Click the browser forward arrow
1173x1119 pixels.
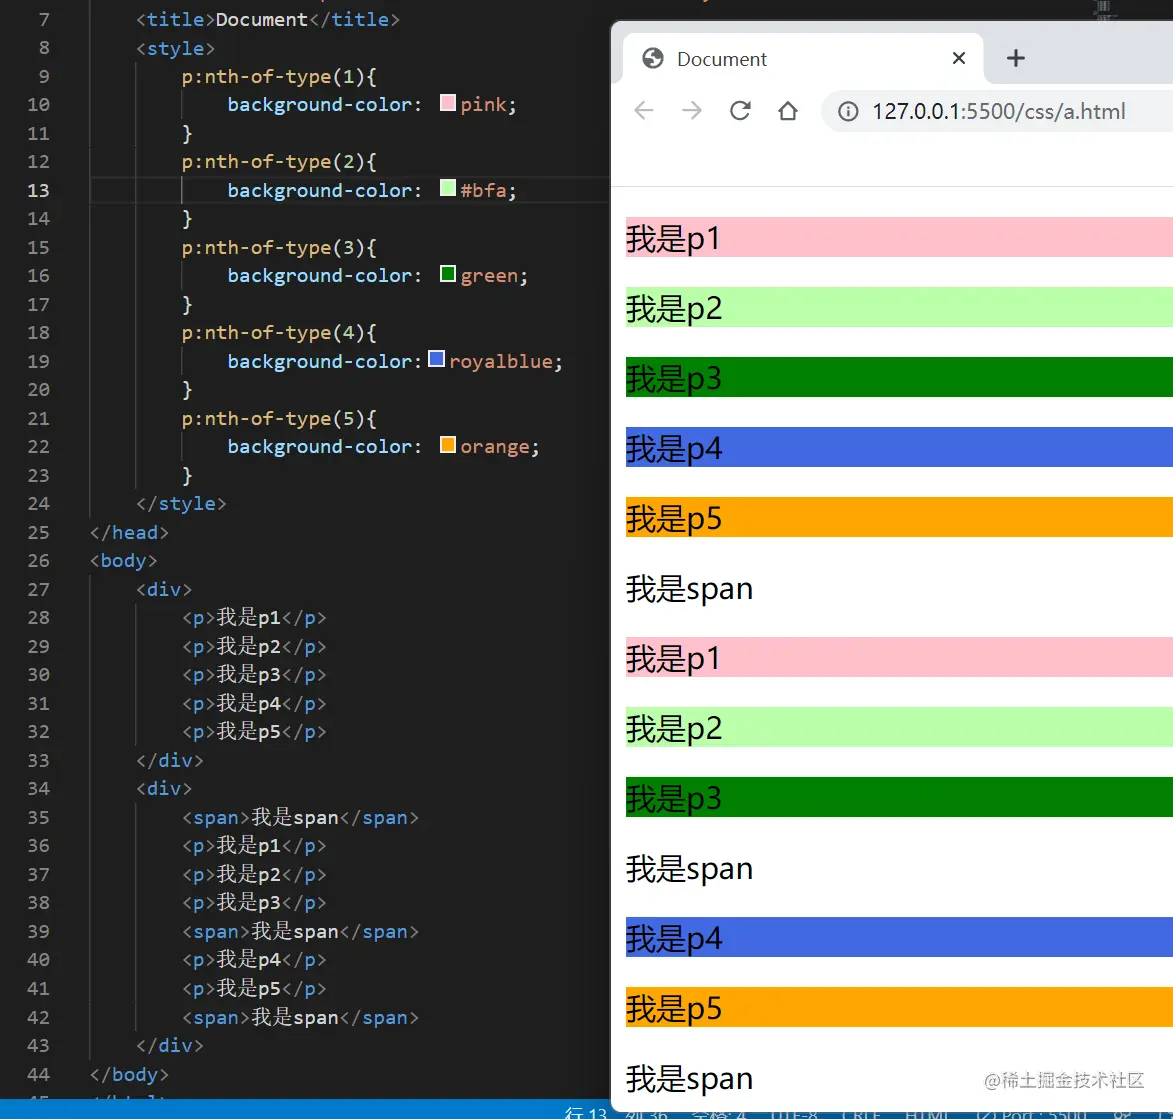692,111
